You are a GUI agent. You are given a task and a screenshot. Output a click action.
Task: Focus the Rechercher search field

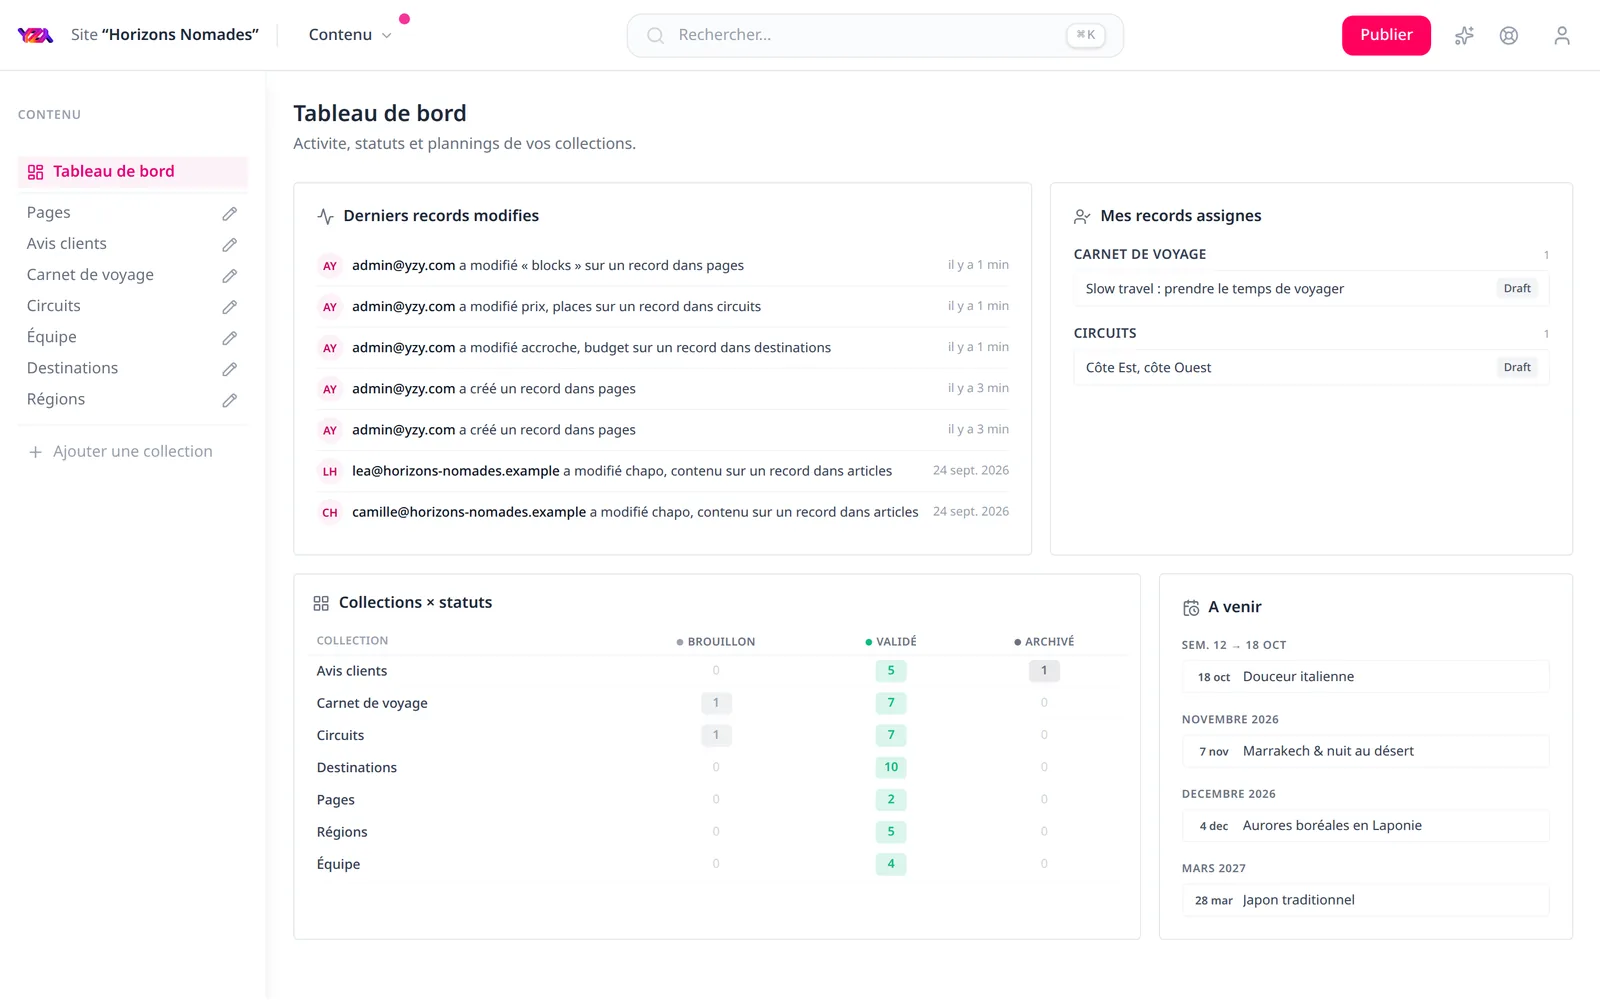pos(875,36)
